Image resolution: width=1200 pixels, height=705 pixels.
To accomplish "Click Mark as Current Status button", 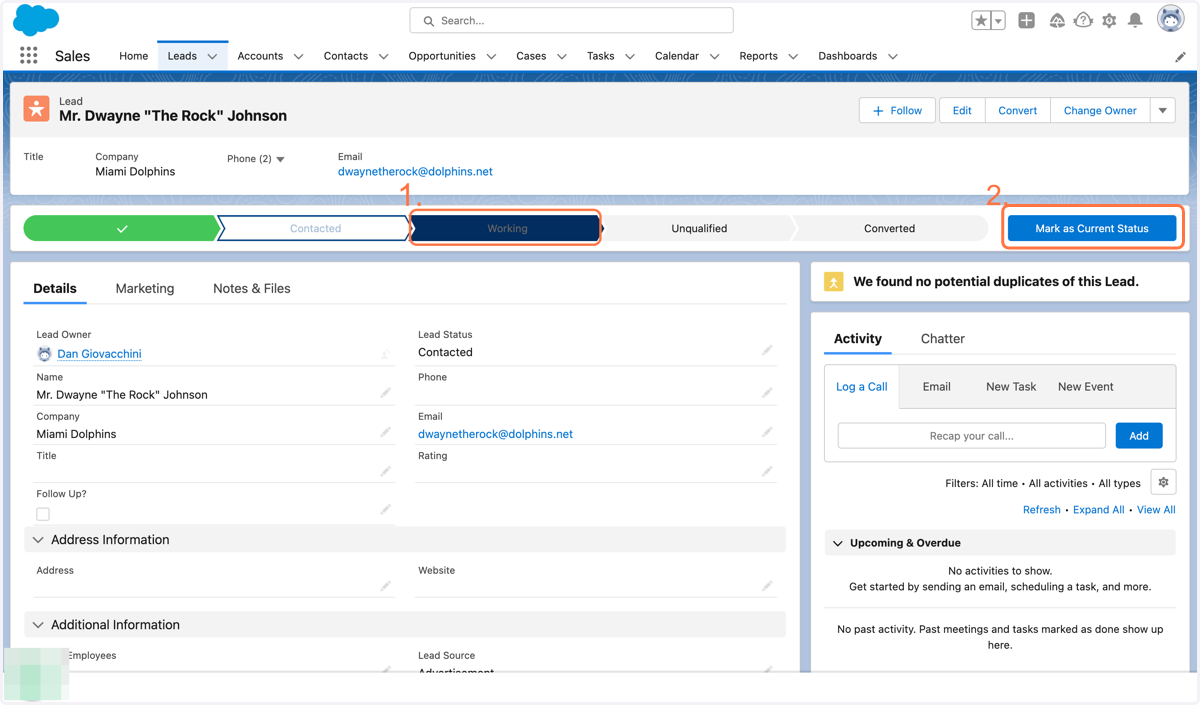I will click(x=1092, y=229).
